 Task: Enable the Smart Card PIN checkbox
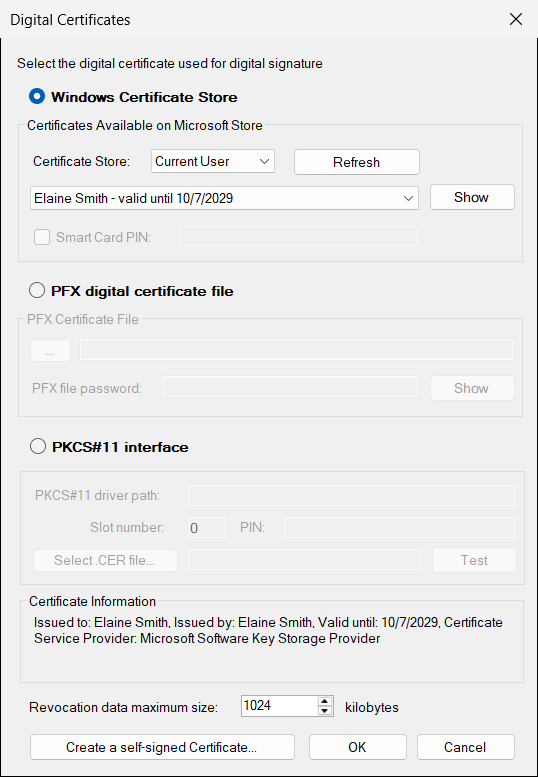coord(42,237)
